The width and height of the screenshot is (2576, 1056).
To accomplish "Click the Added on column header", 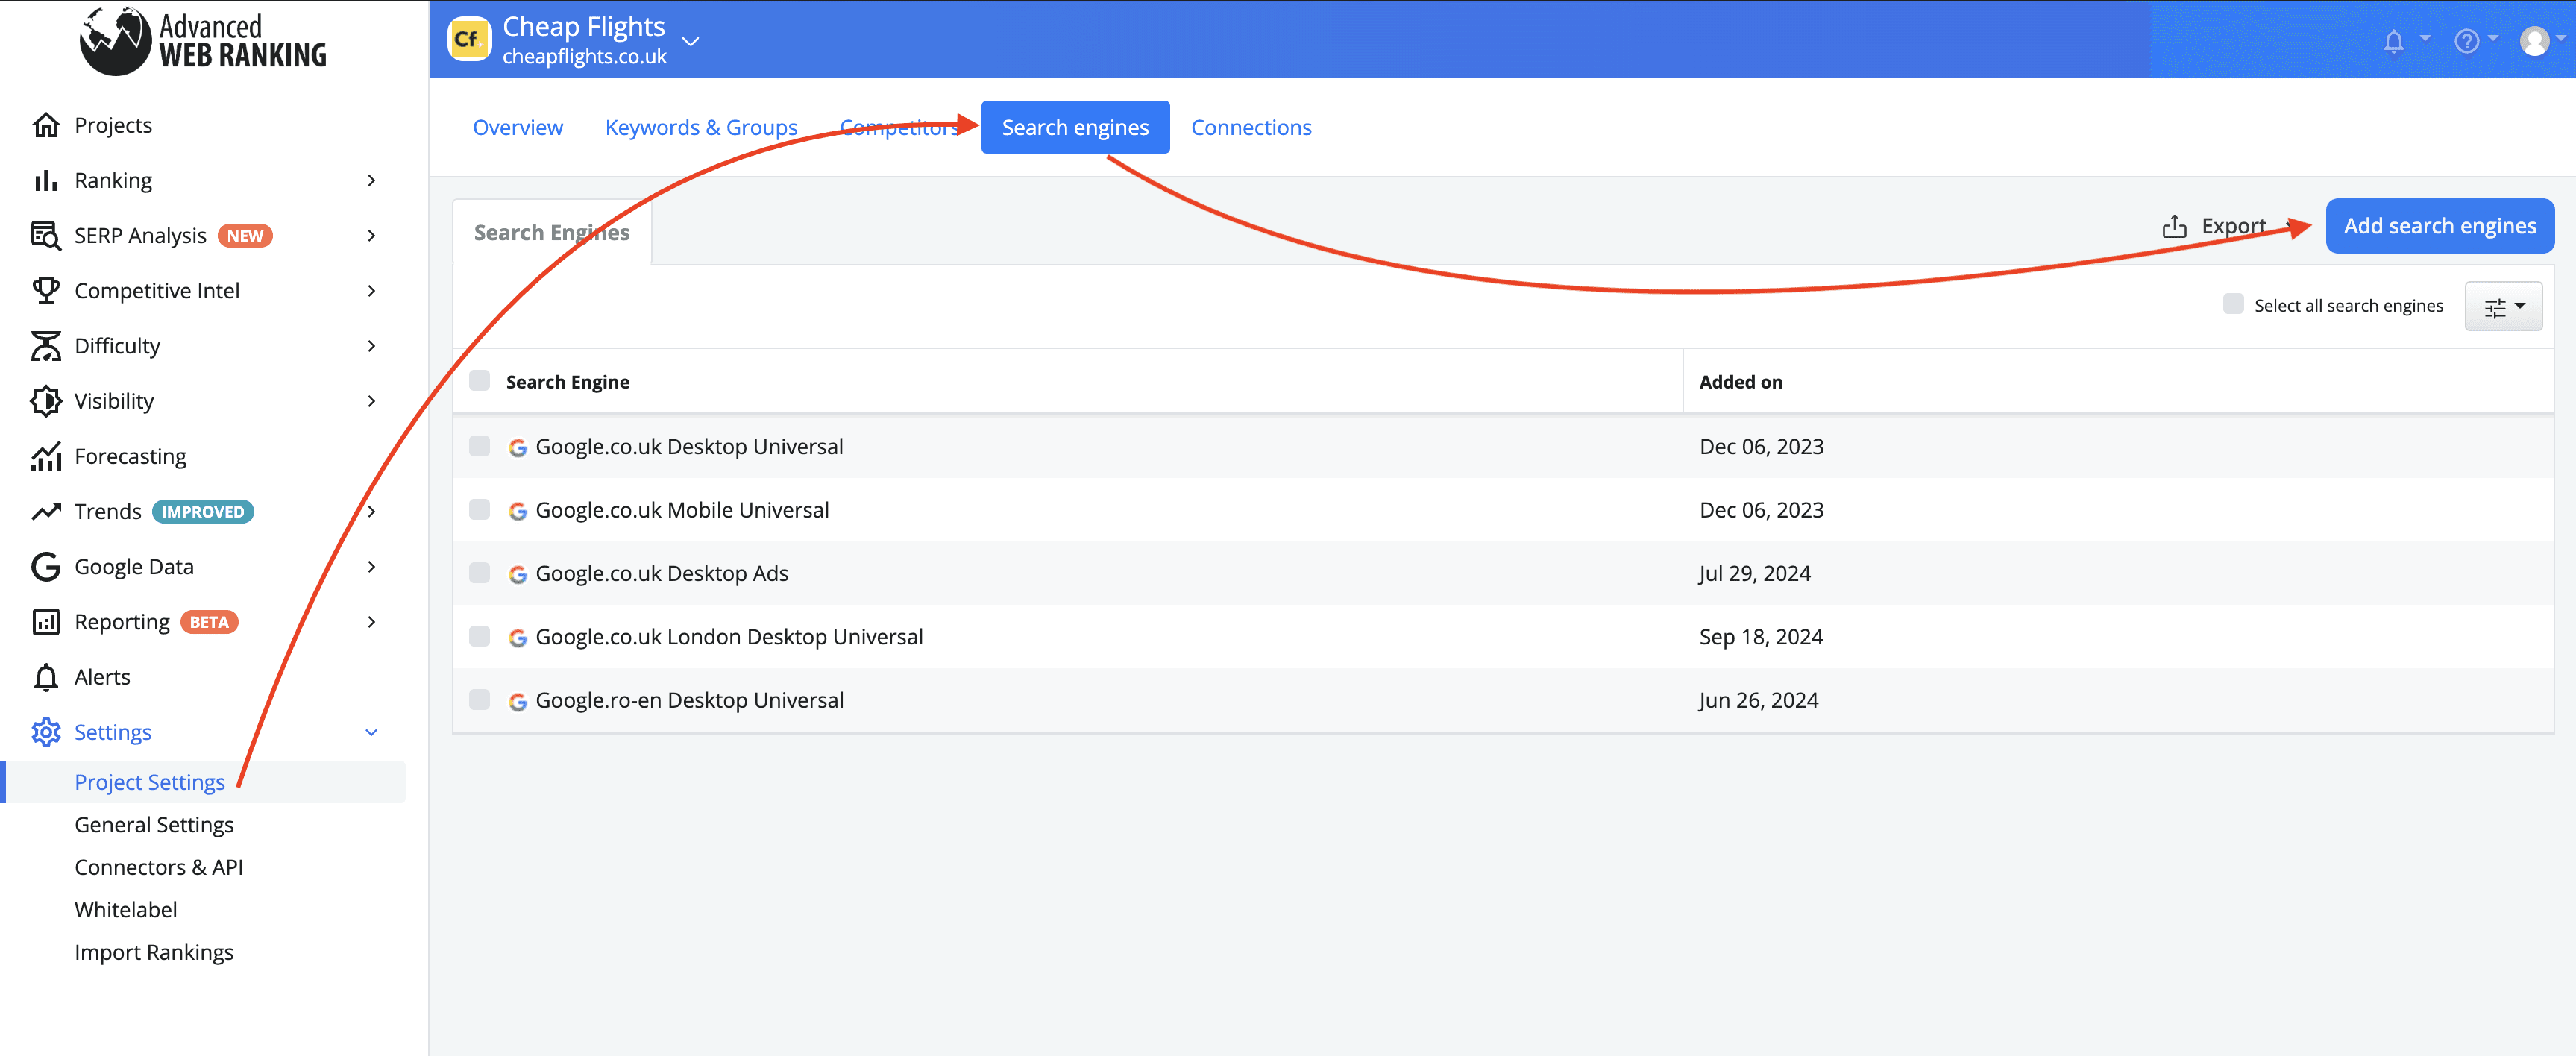I will (x=1741, y=382).
